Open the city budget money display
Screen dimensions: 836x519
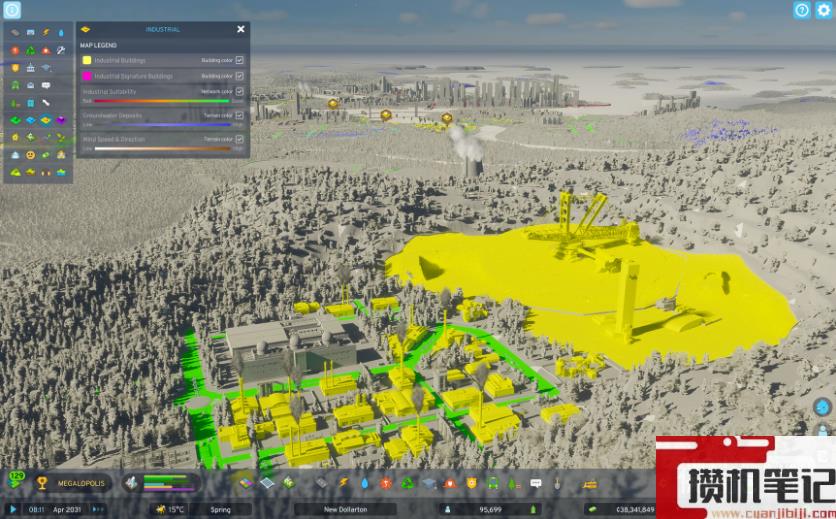620,509
